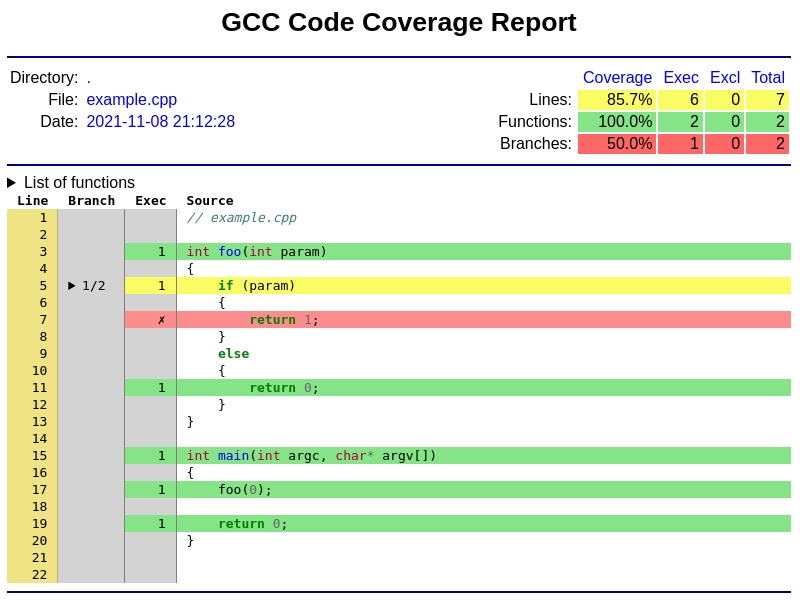
Task: Select the Total column header
Action: coord(768,77)
